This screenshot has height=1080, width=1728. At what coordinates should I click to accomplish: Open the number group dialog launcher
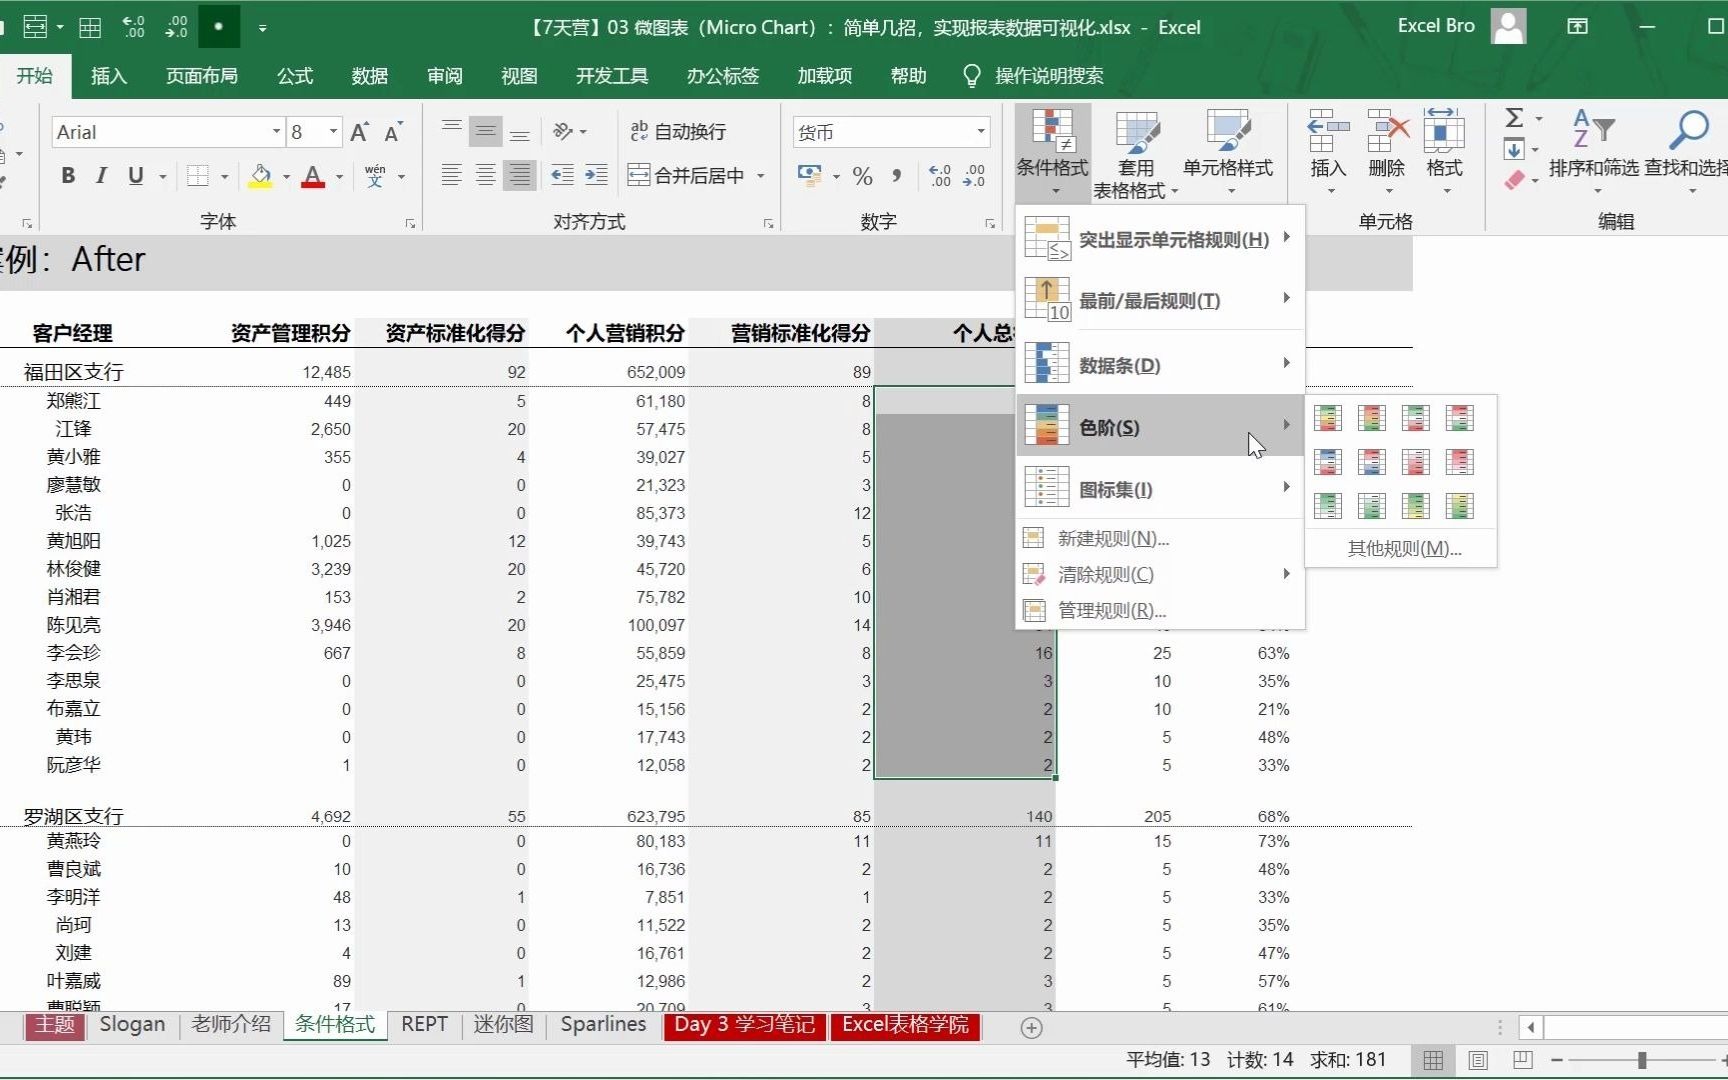[x=990, y=224]
